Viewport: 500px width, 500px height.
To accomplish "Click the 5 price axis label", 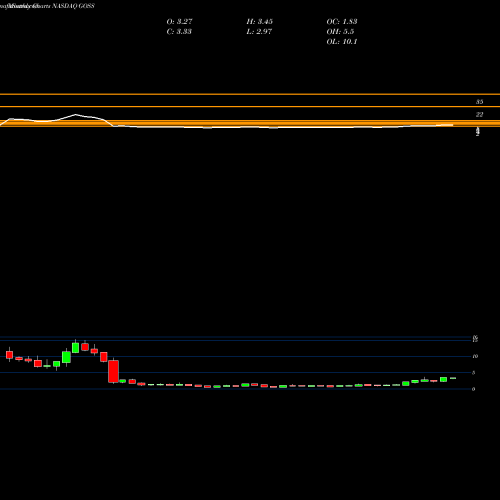I will click(473, 373).
